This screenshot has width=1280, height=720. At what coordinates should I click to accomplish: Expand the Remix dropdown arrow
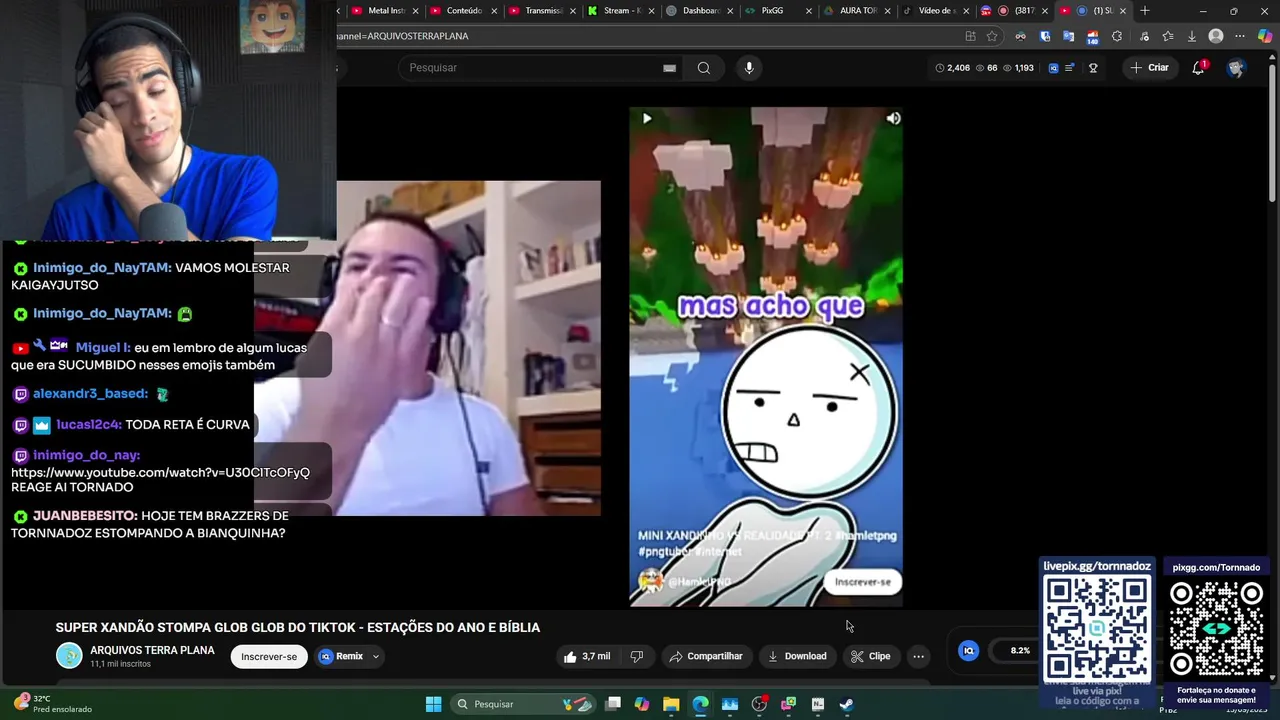click(376, 657)
